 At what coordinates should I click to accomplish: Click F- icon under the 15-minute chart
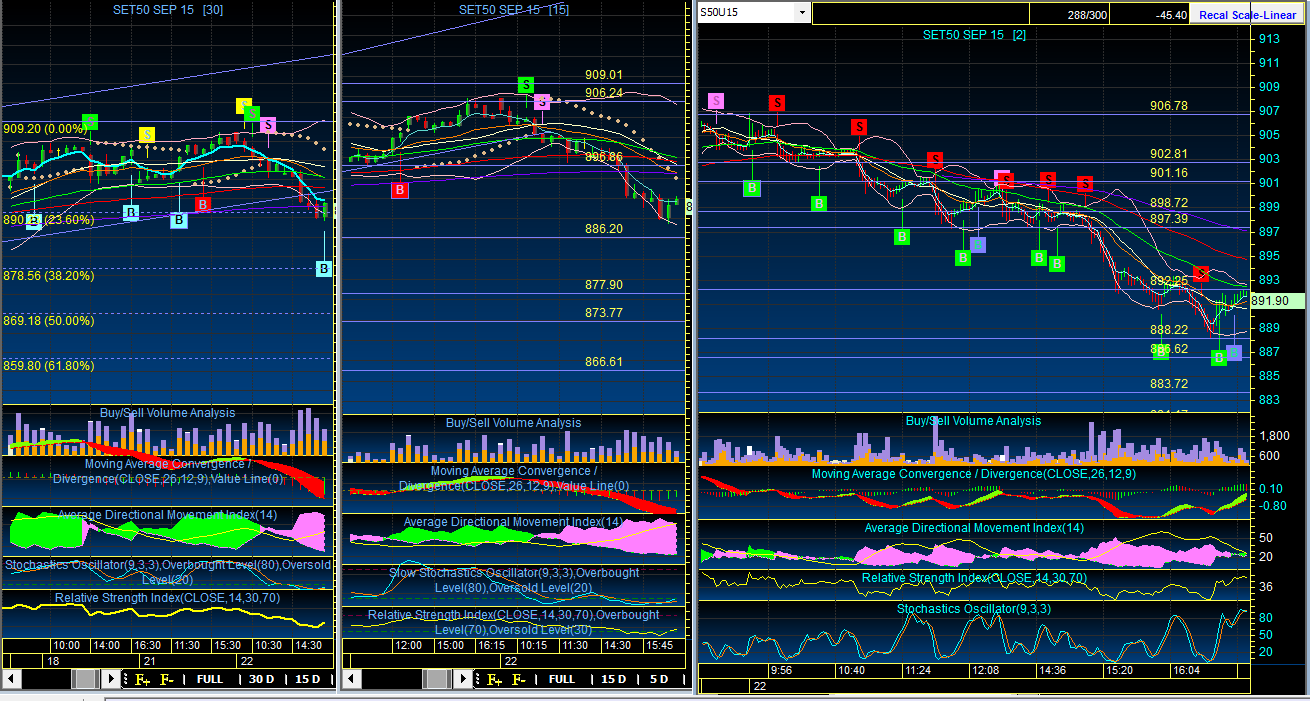click(519, 679)
